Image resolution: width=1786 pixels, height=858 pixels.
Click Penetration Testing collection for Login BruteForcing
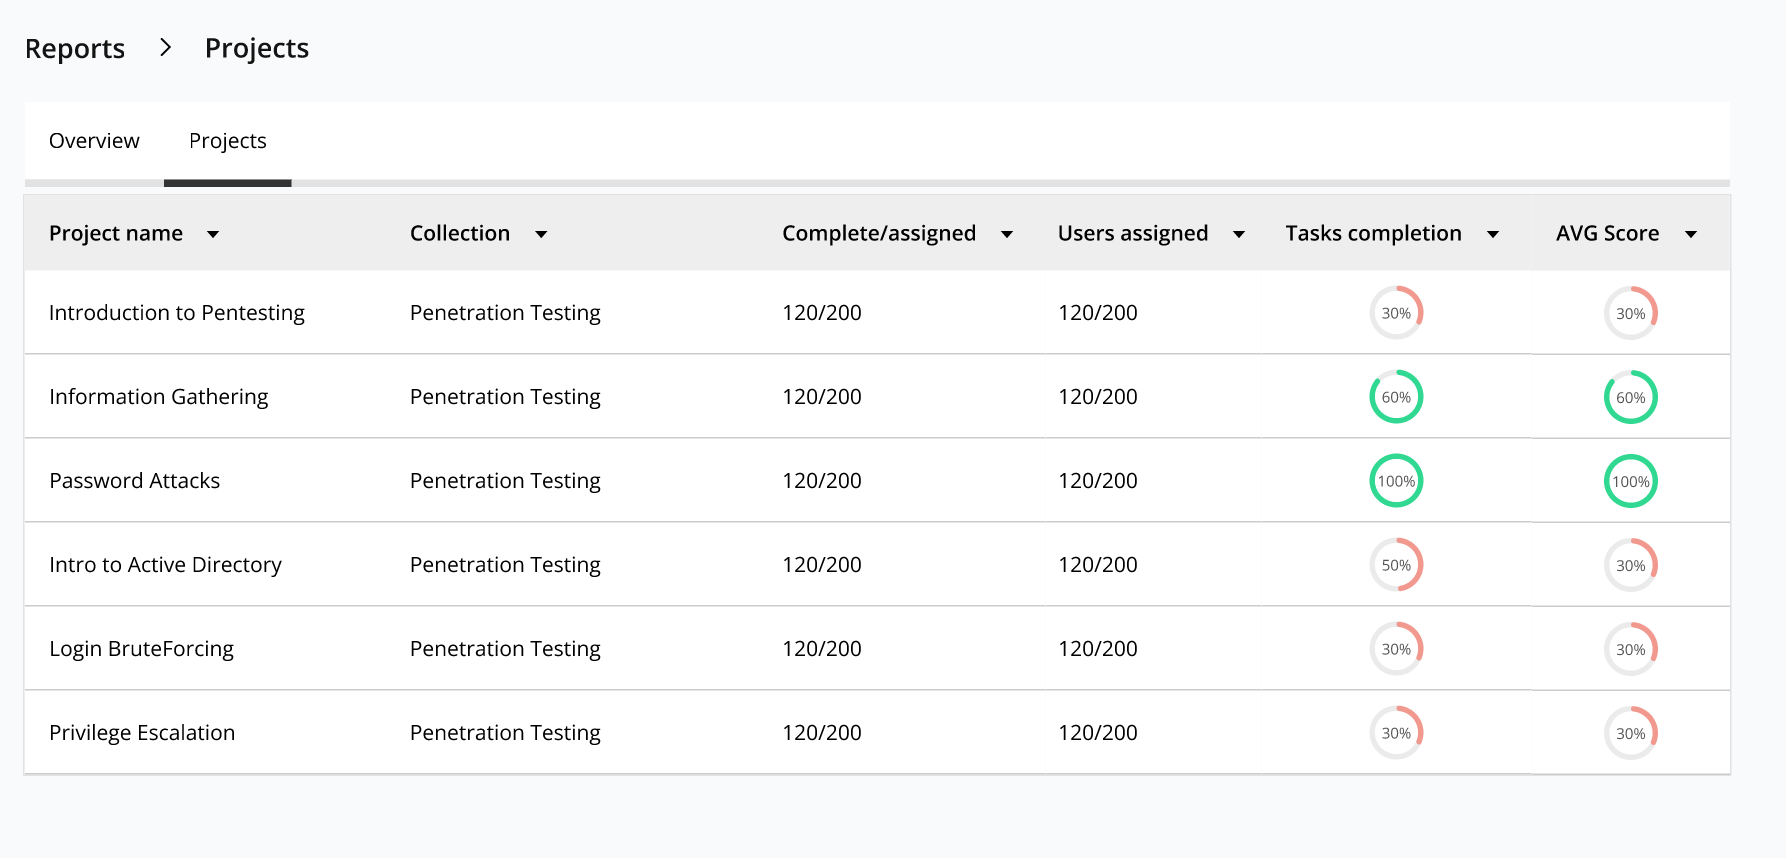(x=505, y=649)
